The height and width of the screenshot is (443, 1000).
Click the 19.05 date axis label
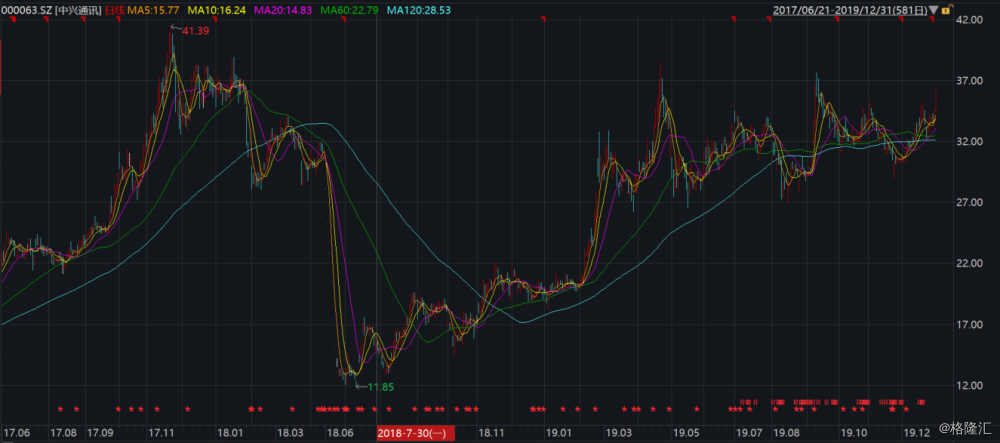coord(688,433)
